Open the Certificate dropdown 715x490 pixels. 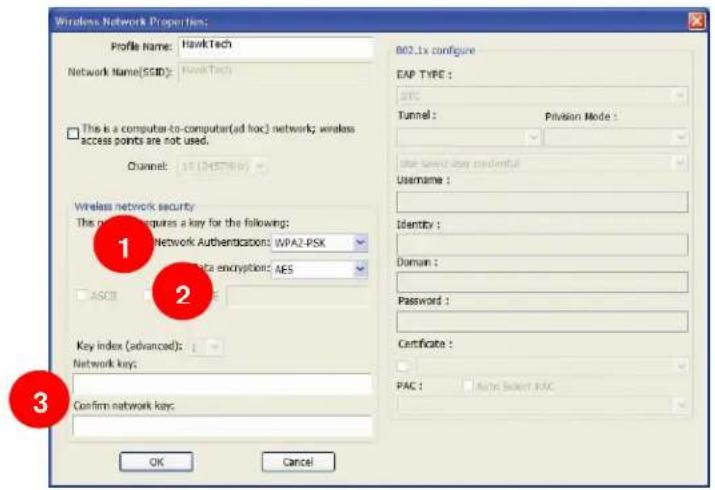pos(552,366)
